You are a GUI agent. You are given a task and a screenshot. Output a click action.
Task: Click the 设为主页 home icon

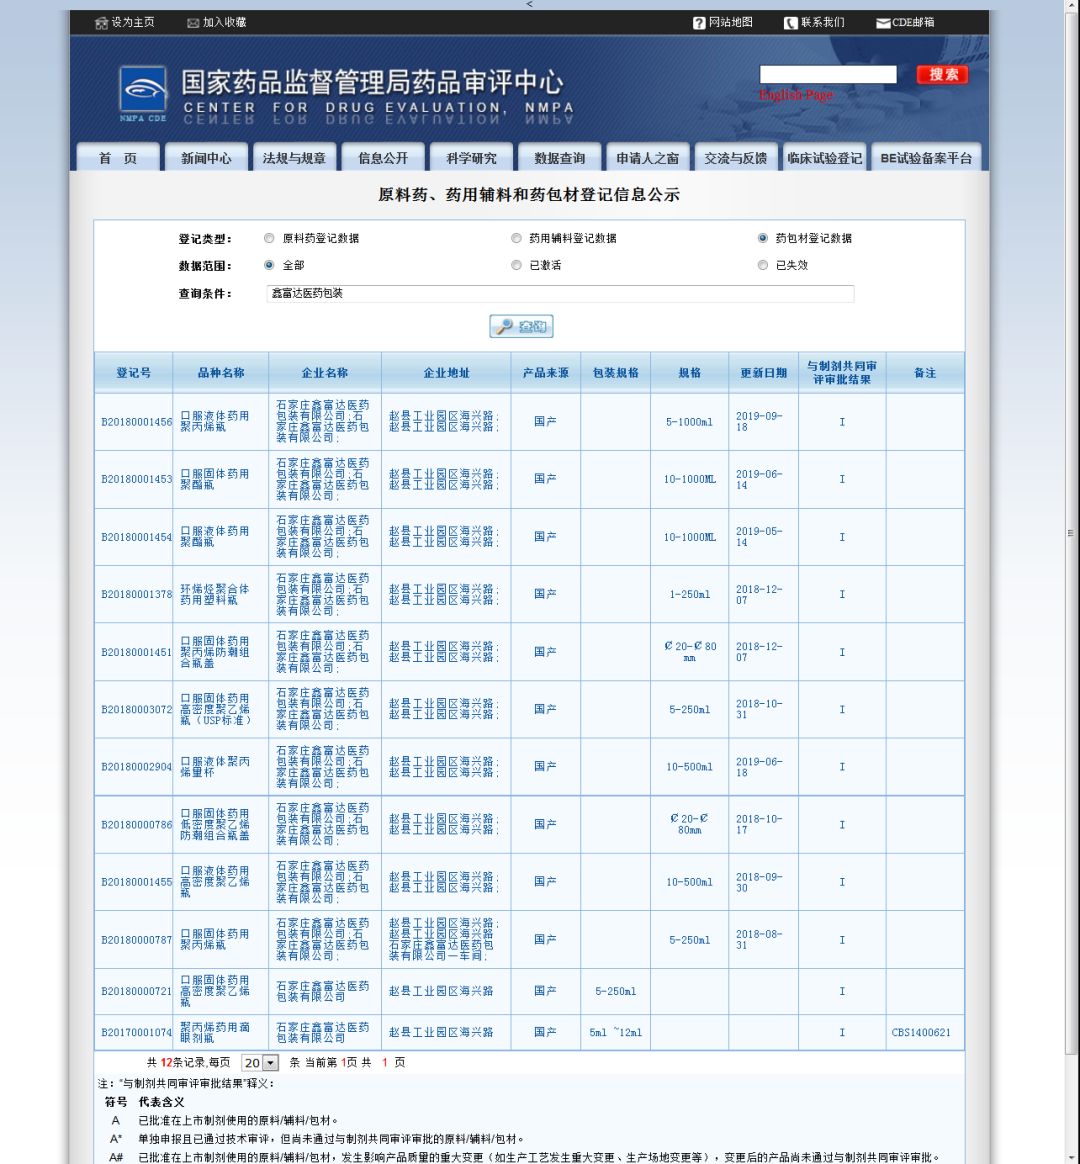tap(102, 23)
